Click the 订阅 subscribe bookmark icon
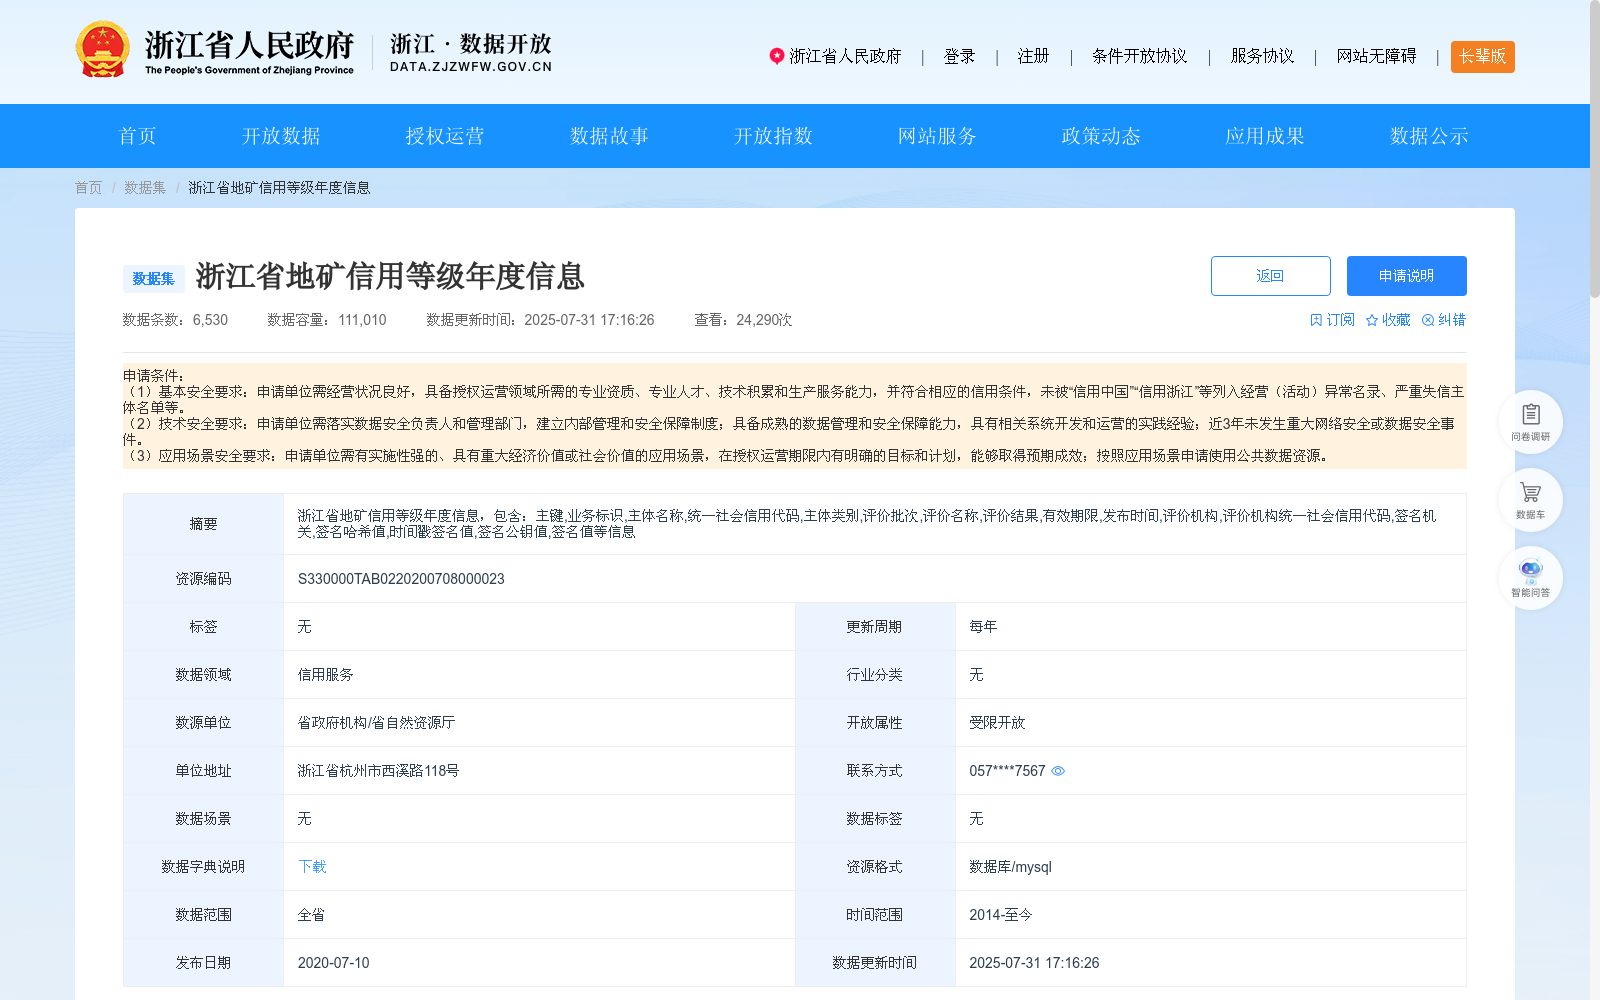 [x=1316, y=320]
